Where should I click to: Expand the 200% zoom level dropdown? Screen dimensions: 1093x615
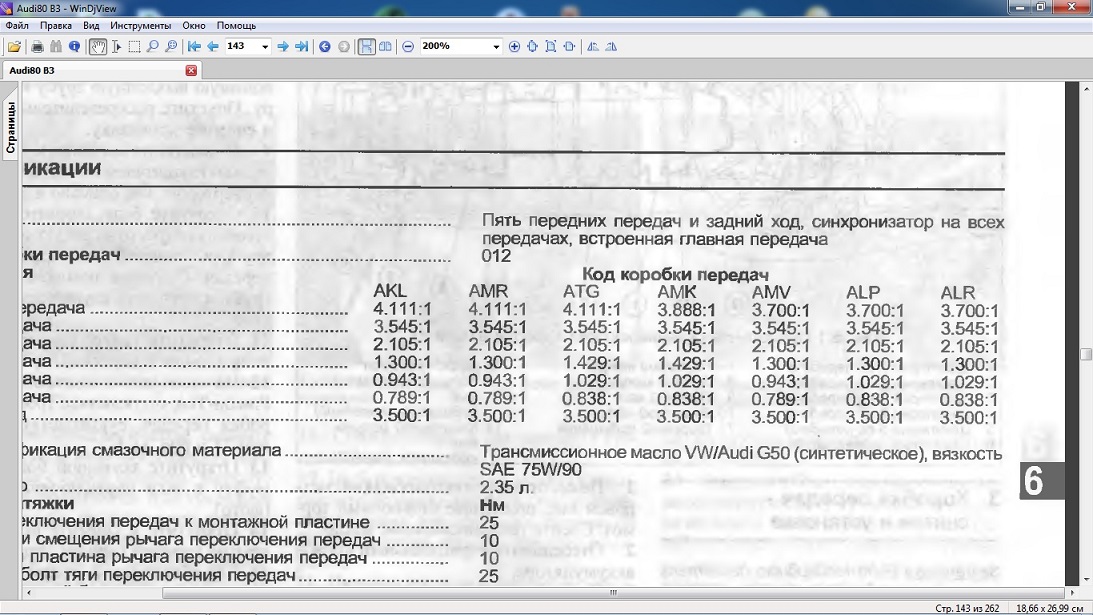tap(496, 47)
